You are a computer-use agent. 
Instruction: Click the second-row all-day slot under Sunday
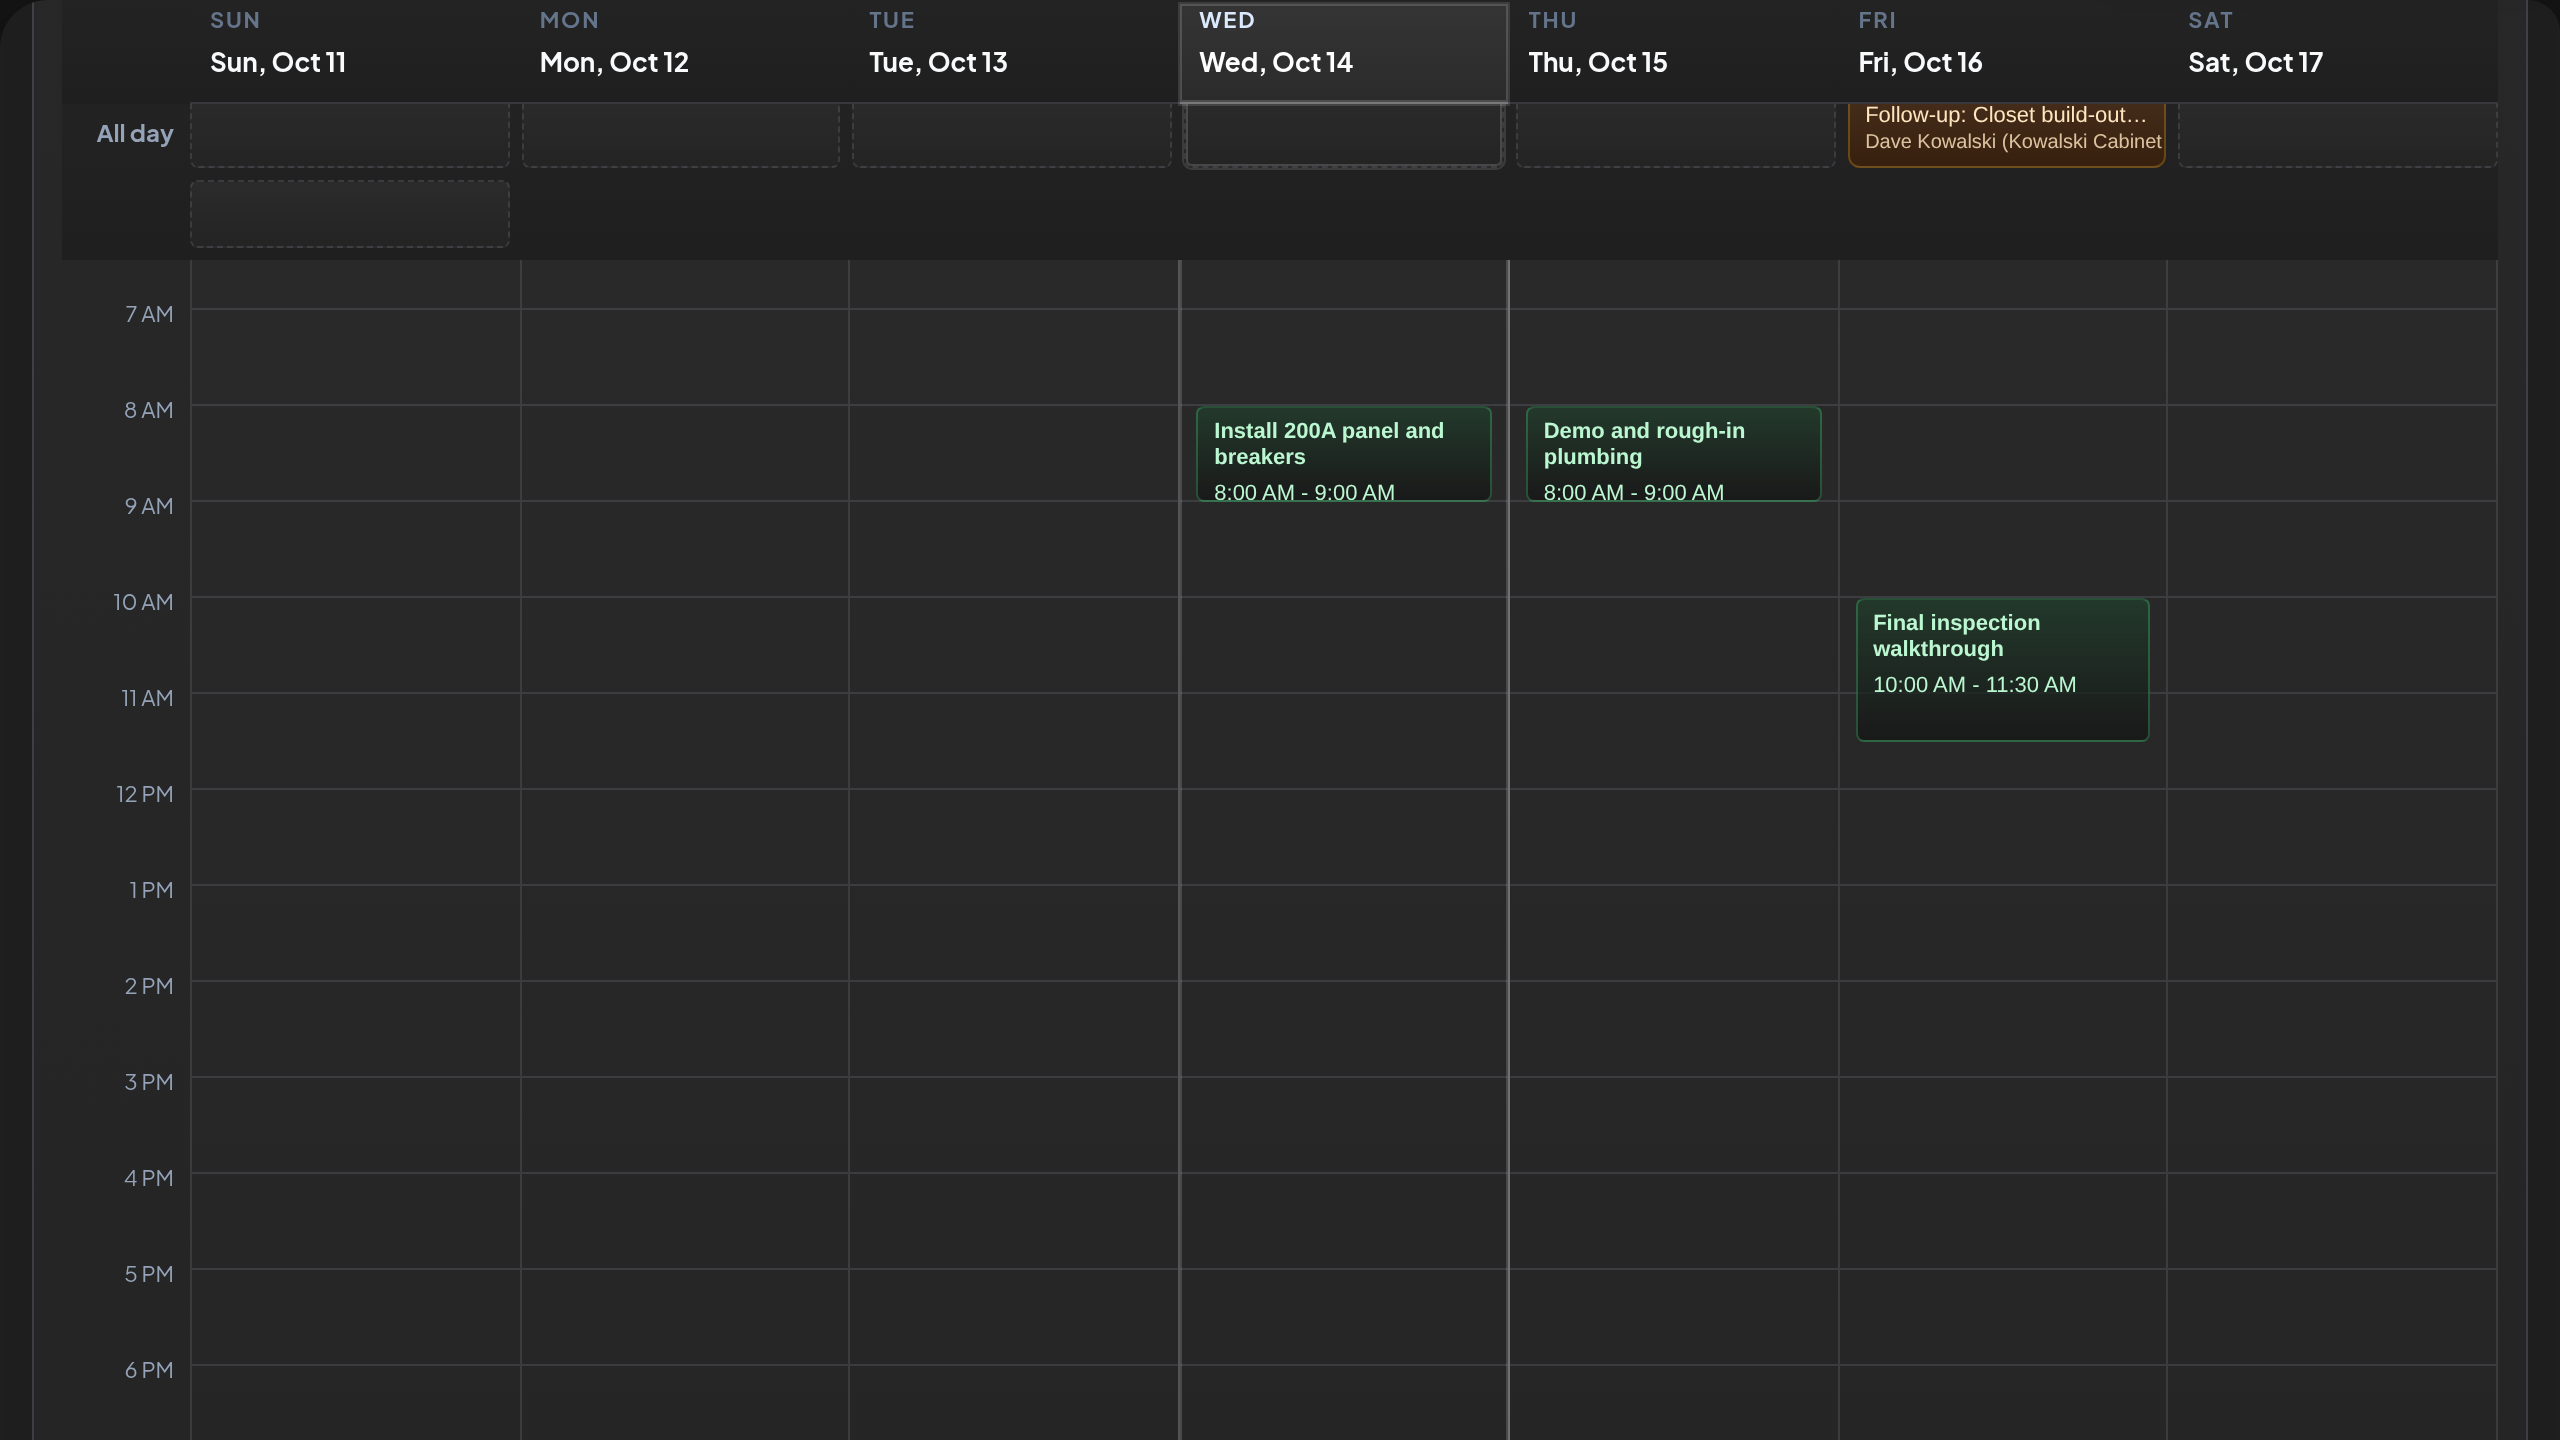coord(350,214)
